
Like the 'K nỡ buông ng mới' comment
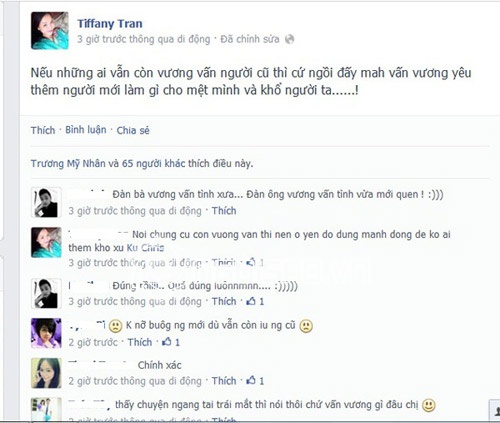(140, 342)
